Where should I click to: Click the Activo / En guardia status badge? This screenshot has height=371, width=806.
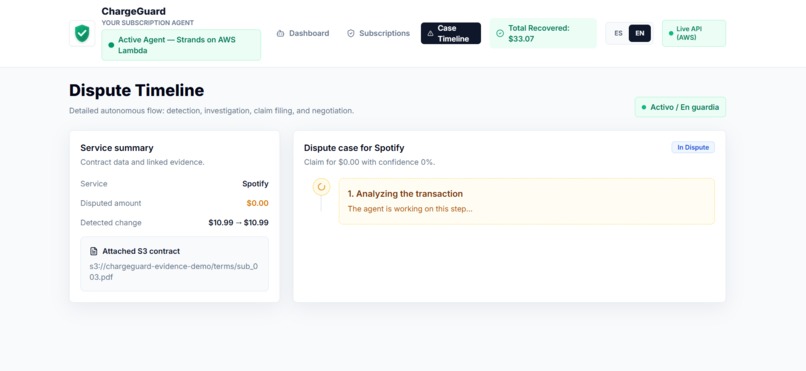tap(681, 107)
